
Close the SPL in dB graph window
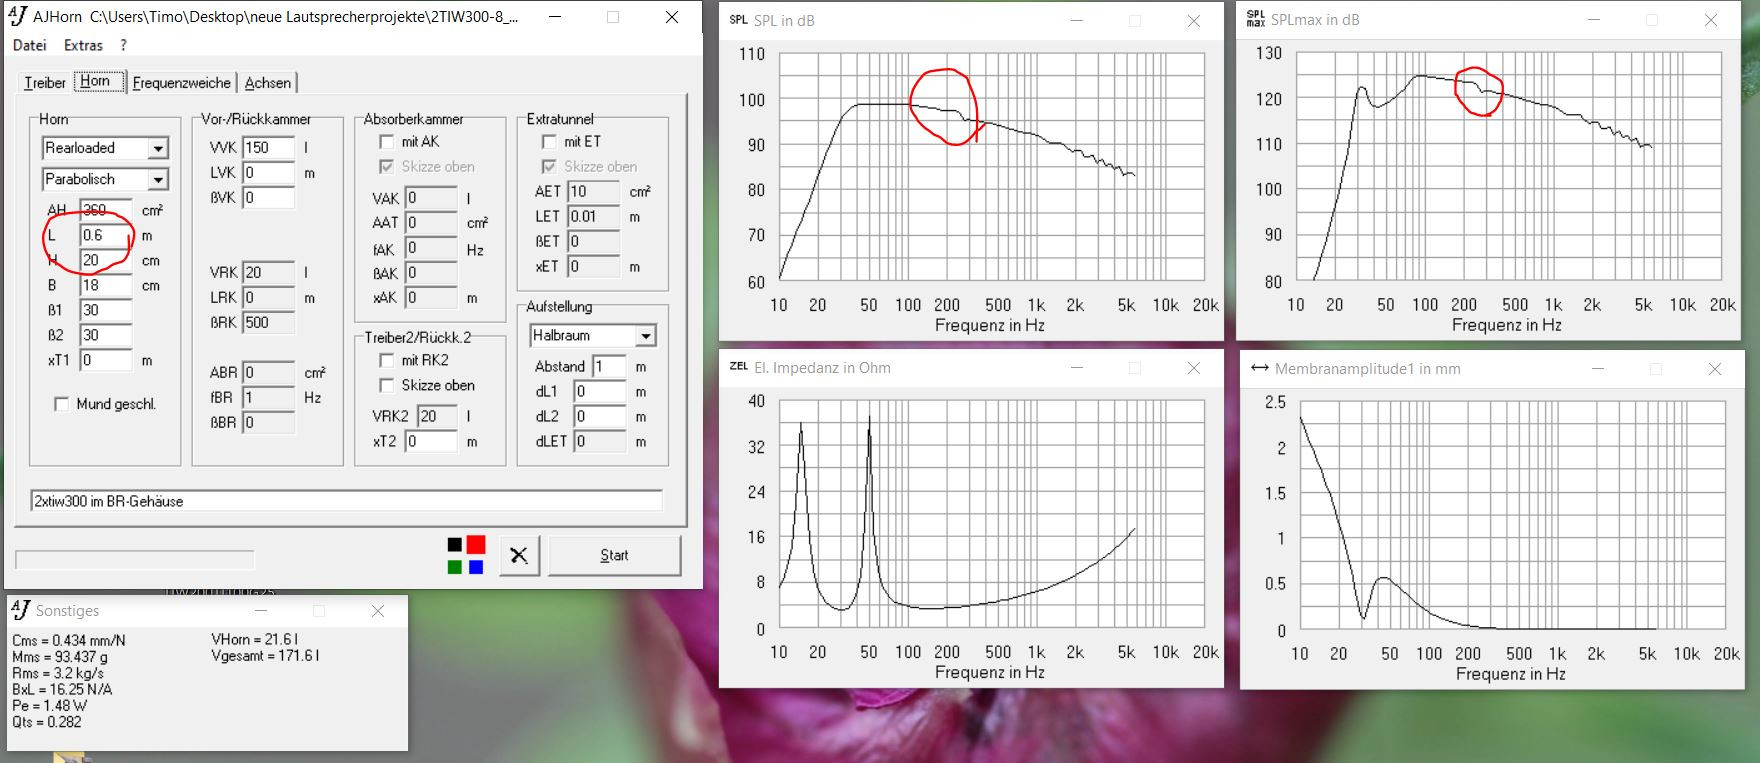[1194, 20]
